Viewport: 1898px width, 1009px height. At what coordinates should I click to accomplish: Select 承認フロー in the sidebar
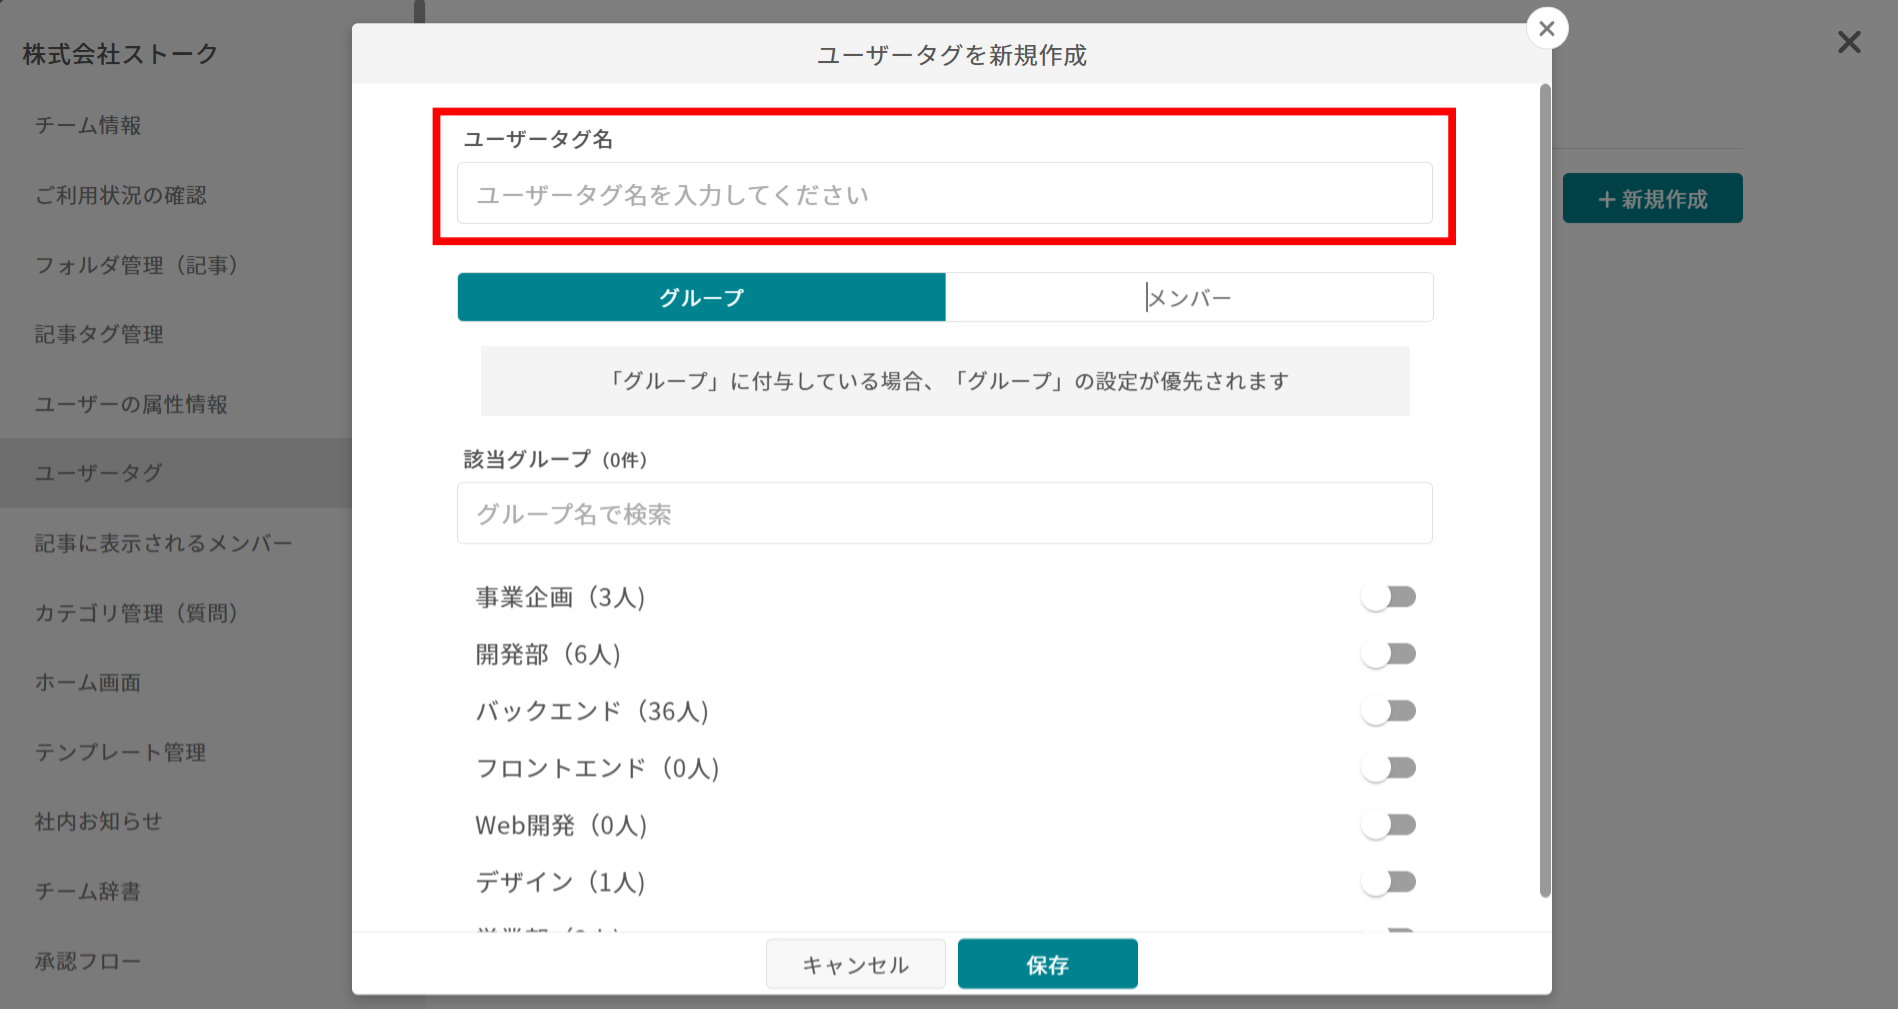(87, 960)
